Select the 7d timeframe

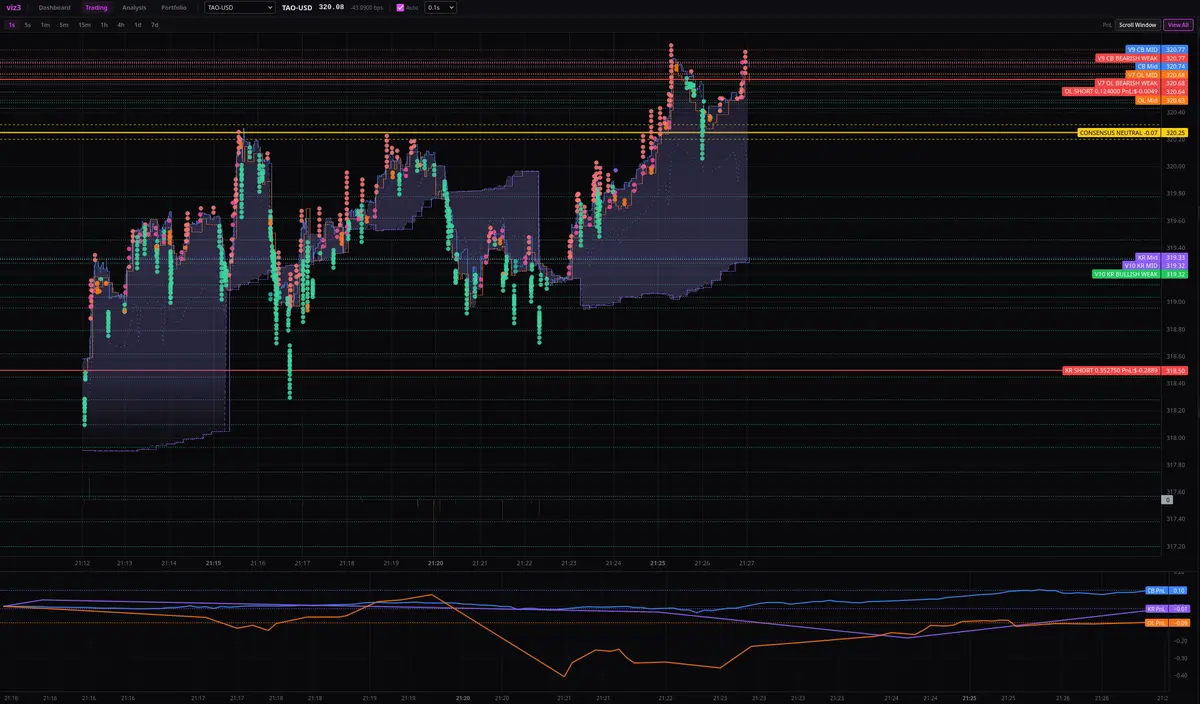click(154, 24)
